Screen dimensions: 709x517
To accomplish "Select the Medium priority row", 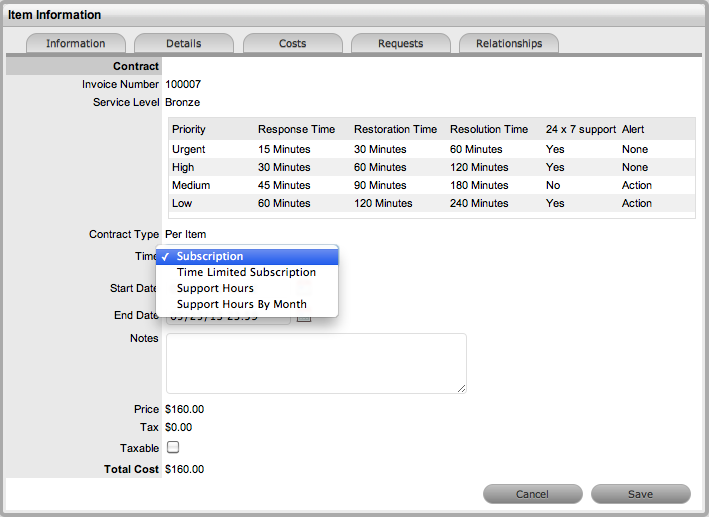I will [432, 185].
